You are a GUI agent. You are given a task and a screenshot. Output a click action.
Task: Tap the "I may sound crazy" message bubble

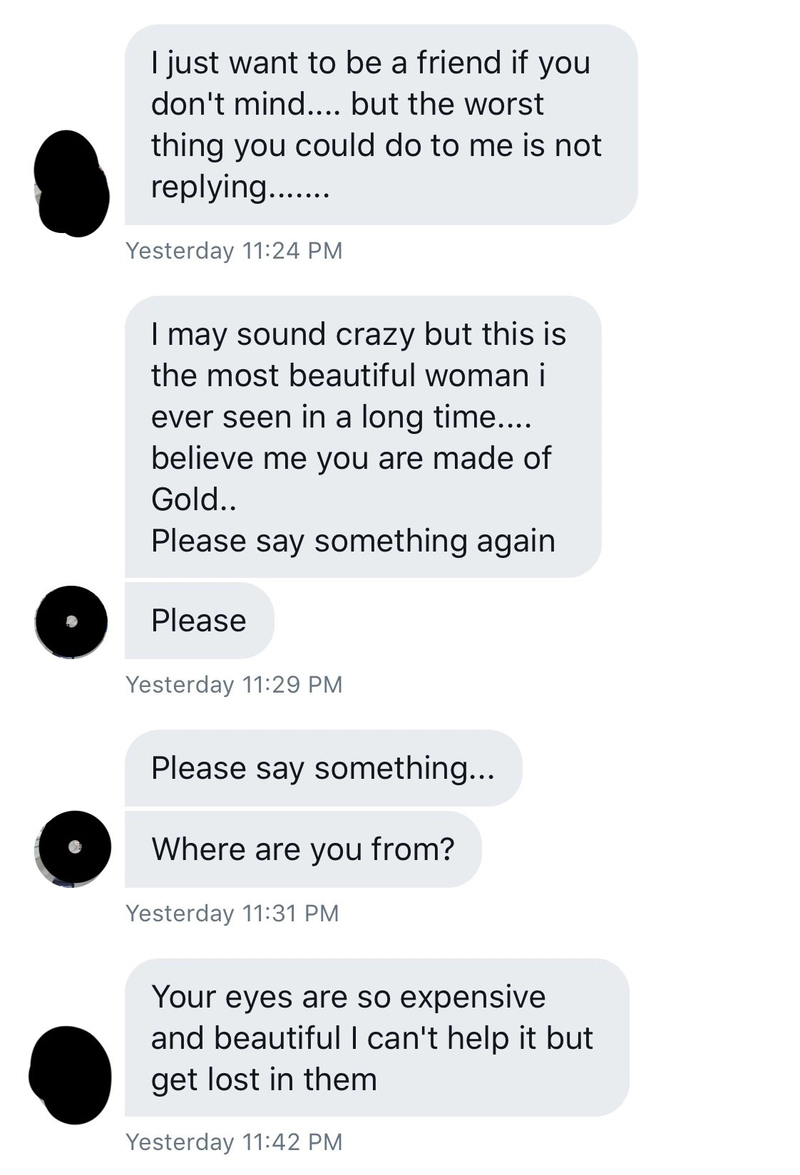362,436
